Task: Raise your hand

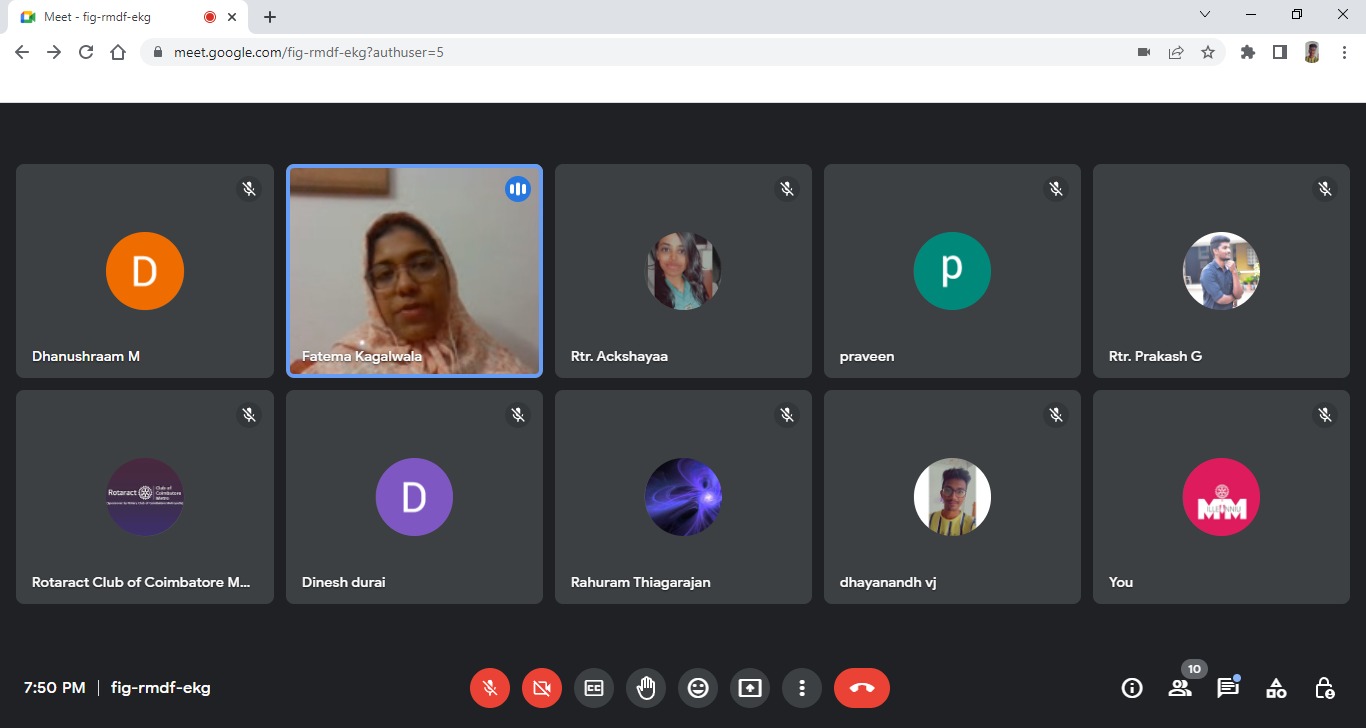Action: tap(646, 688)
